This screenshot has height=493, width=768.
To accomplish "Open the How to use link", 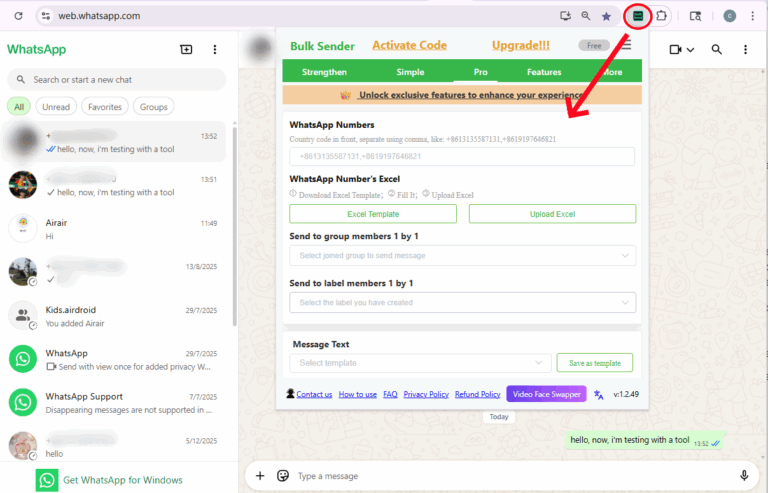I will 358,394.
